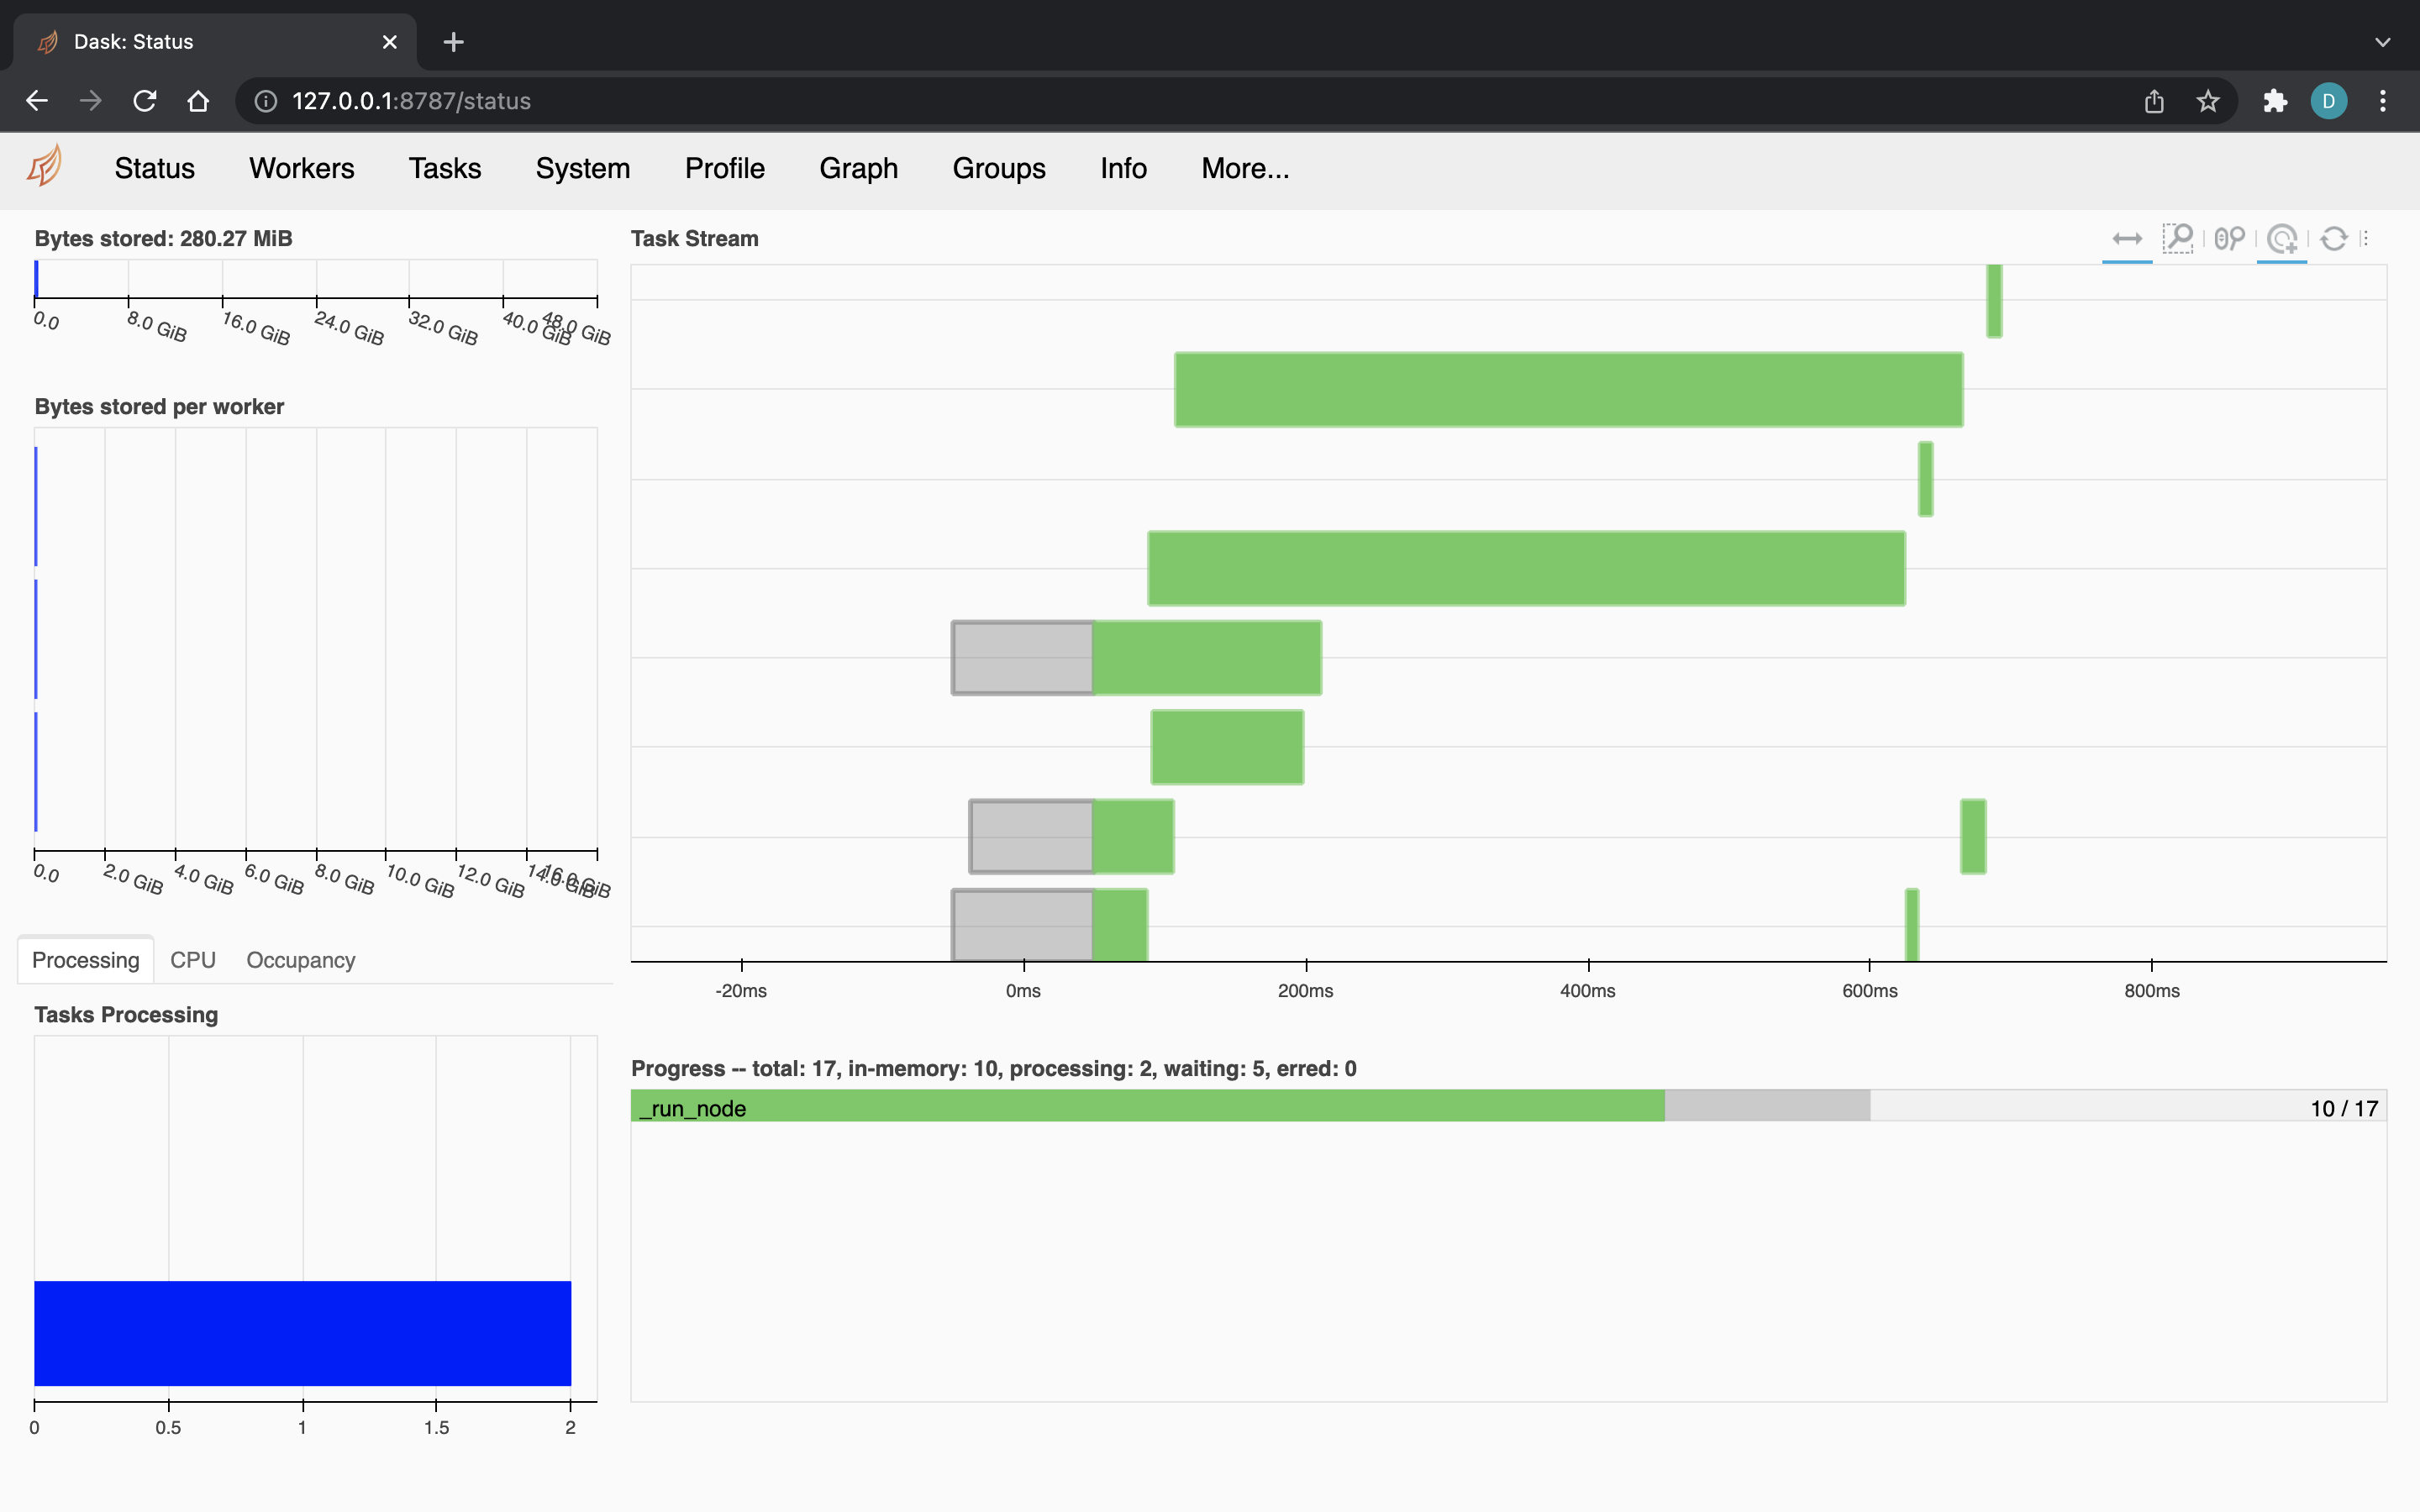This screenshot has width=2420, height=1512.
Task: Toggle the Pan tool on the Task Stream
Action: (x=2128, y=239)
